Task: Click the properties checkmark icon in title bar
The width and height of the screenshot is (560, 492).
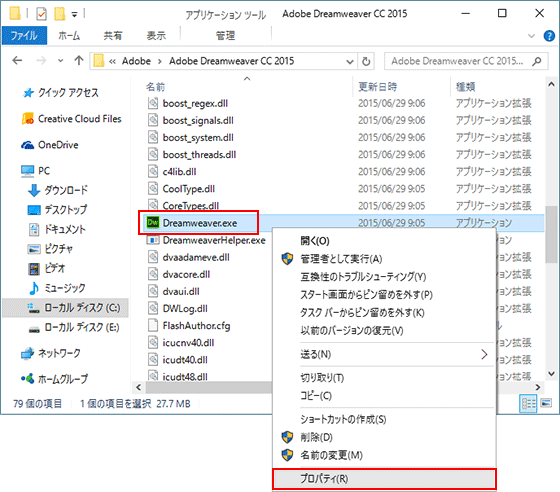Action: pyautogui.click(x=41, y=14)
